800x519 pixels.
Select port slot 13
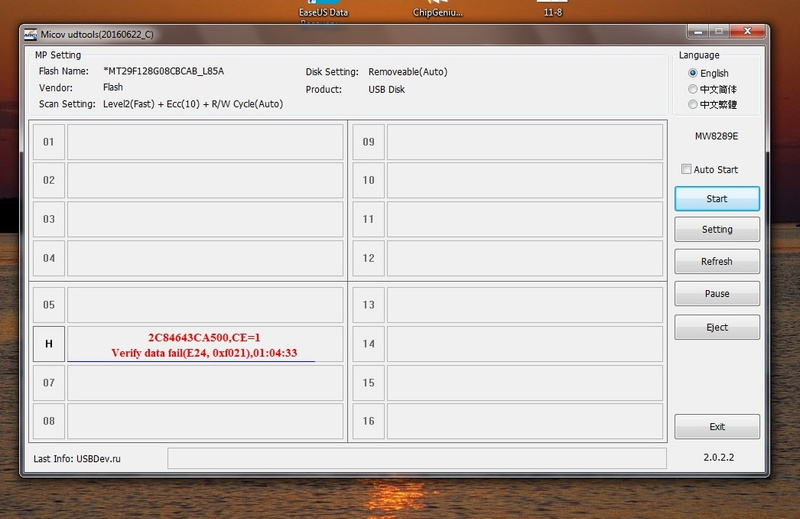[368, 305]
